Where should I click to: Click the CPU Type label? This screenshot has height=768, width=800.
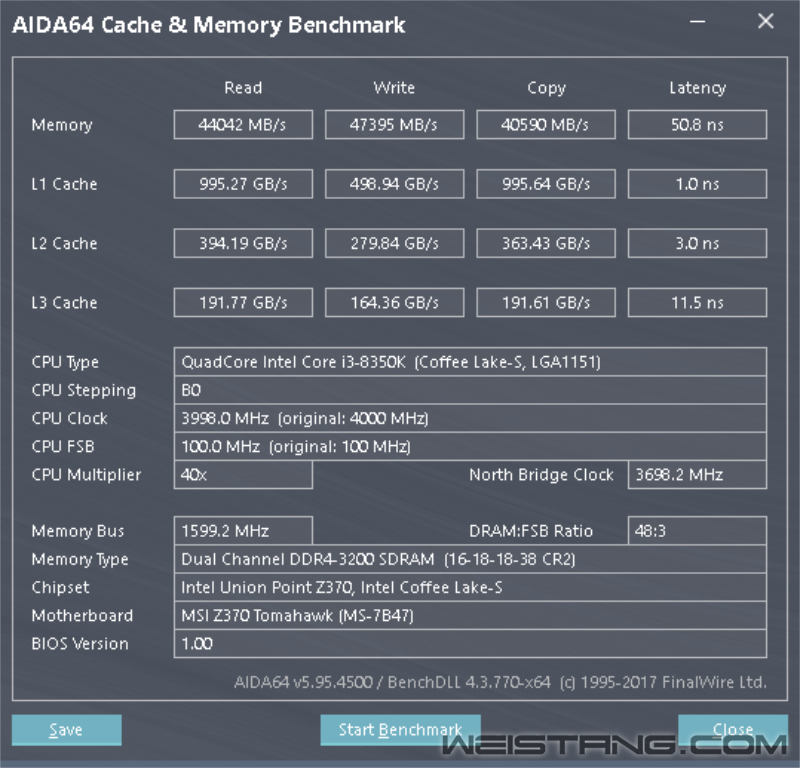click(x=65, y=362)
